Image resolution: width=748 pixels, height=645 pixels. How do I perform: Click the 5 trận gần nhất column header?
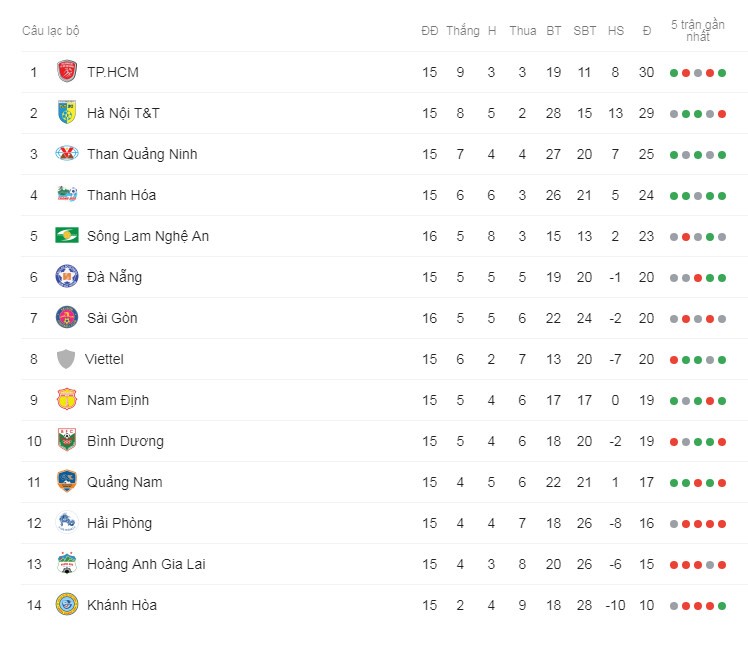[698, 31]
